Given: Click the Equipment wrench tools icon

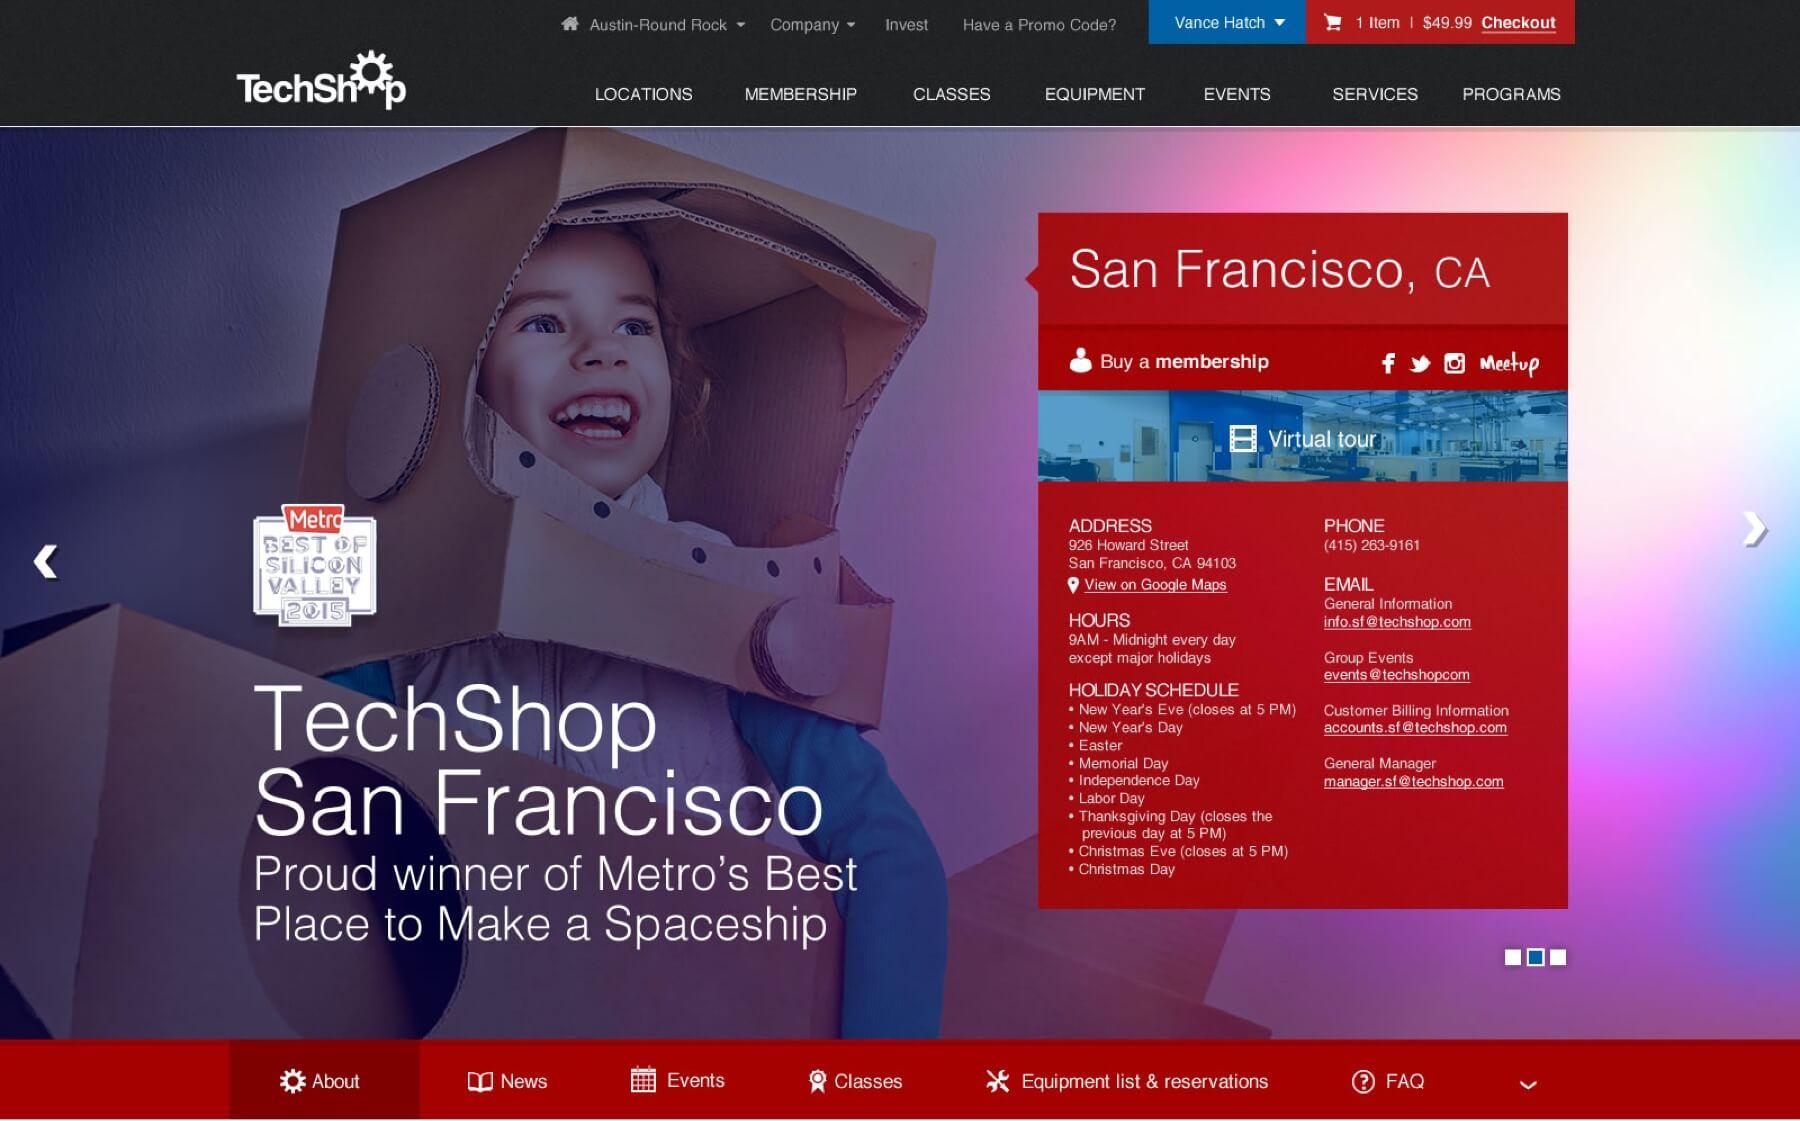Looking at the screenshot, I should (997, 1081).
